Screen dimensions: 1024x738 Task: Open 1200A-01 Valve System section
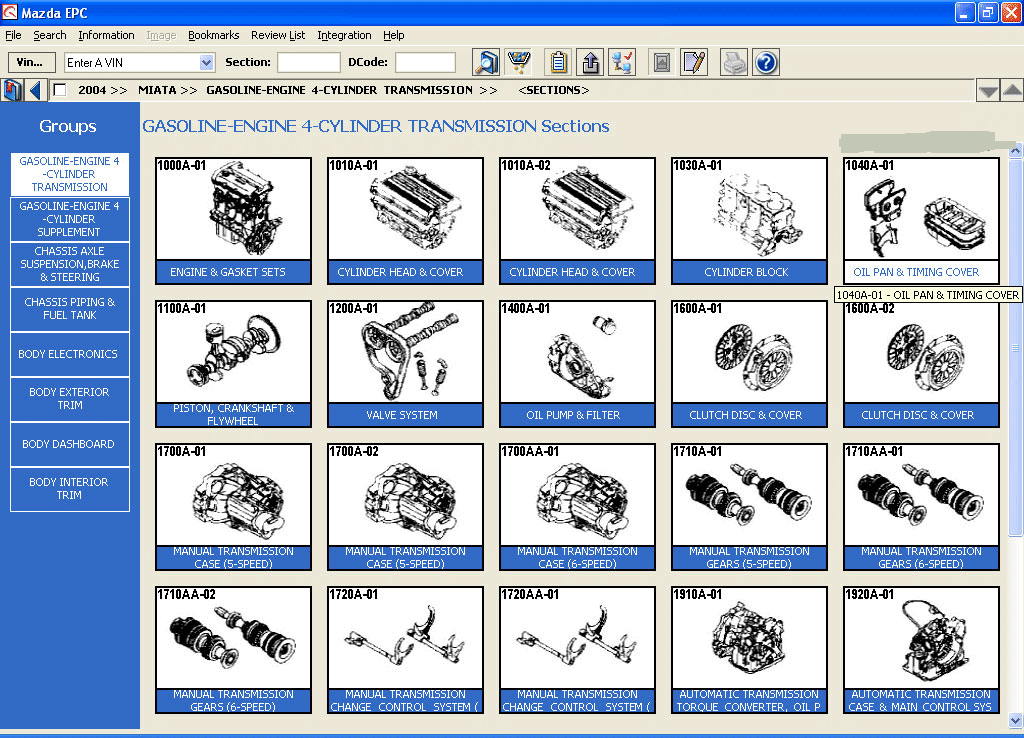pos(405,364)
